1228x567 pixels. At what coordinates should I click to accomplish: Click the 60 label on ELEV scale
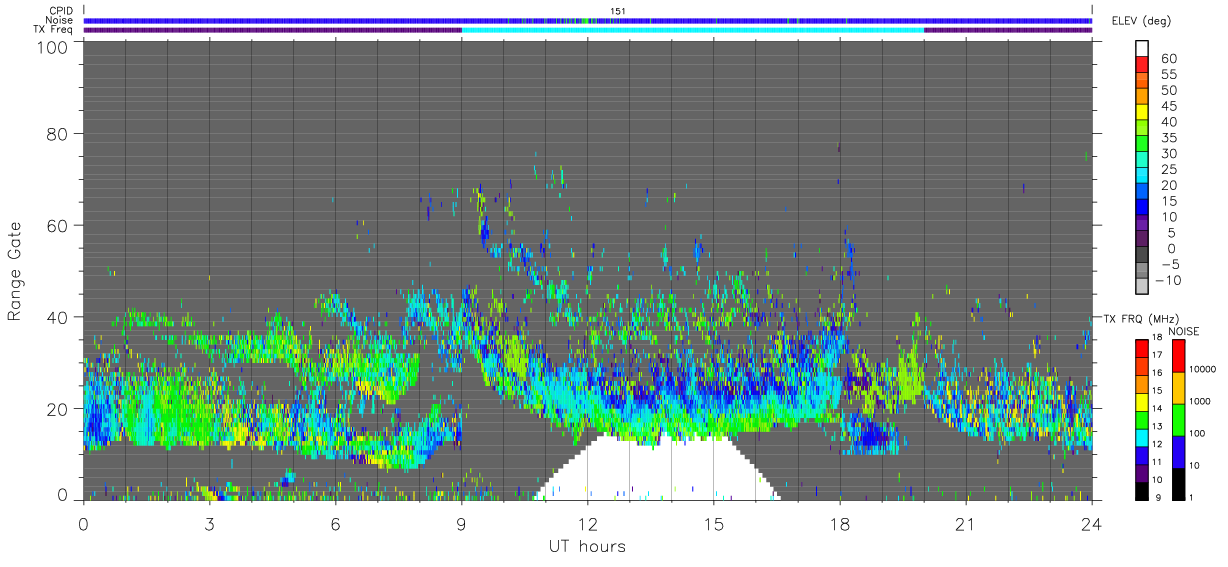tap(1167, 58)
